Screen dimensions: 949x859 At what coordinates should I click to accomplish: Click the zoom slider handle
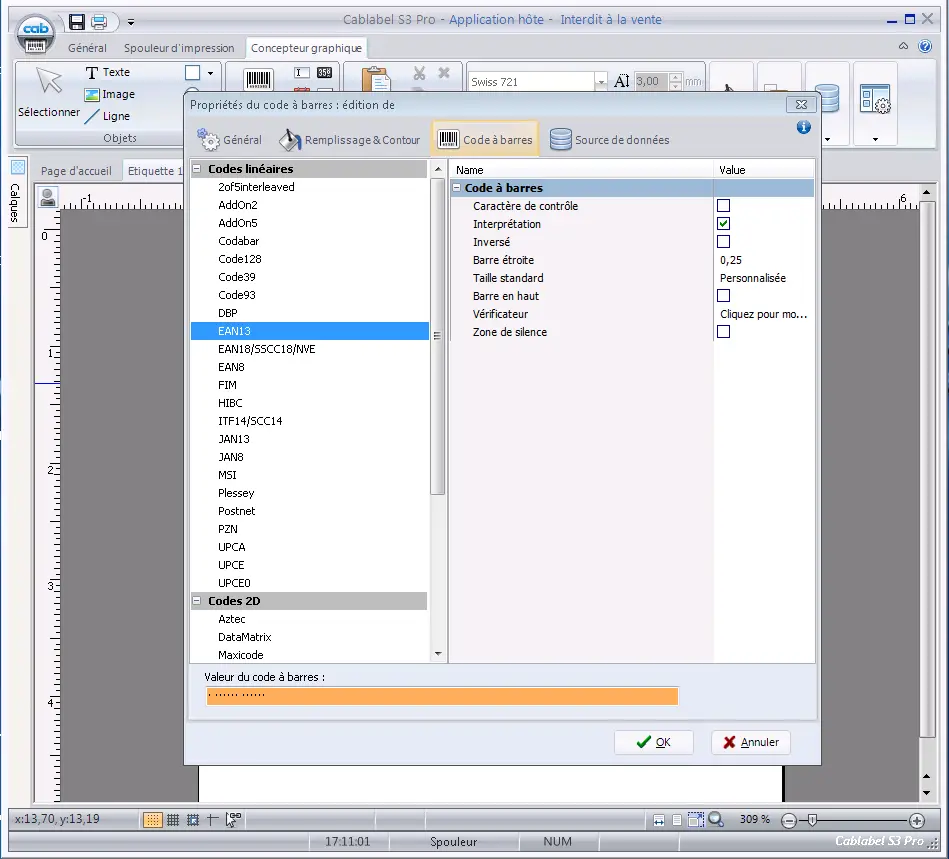(x=812, y=820)
